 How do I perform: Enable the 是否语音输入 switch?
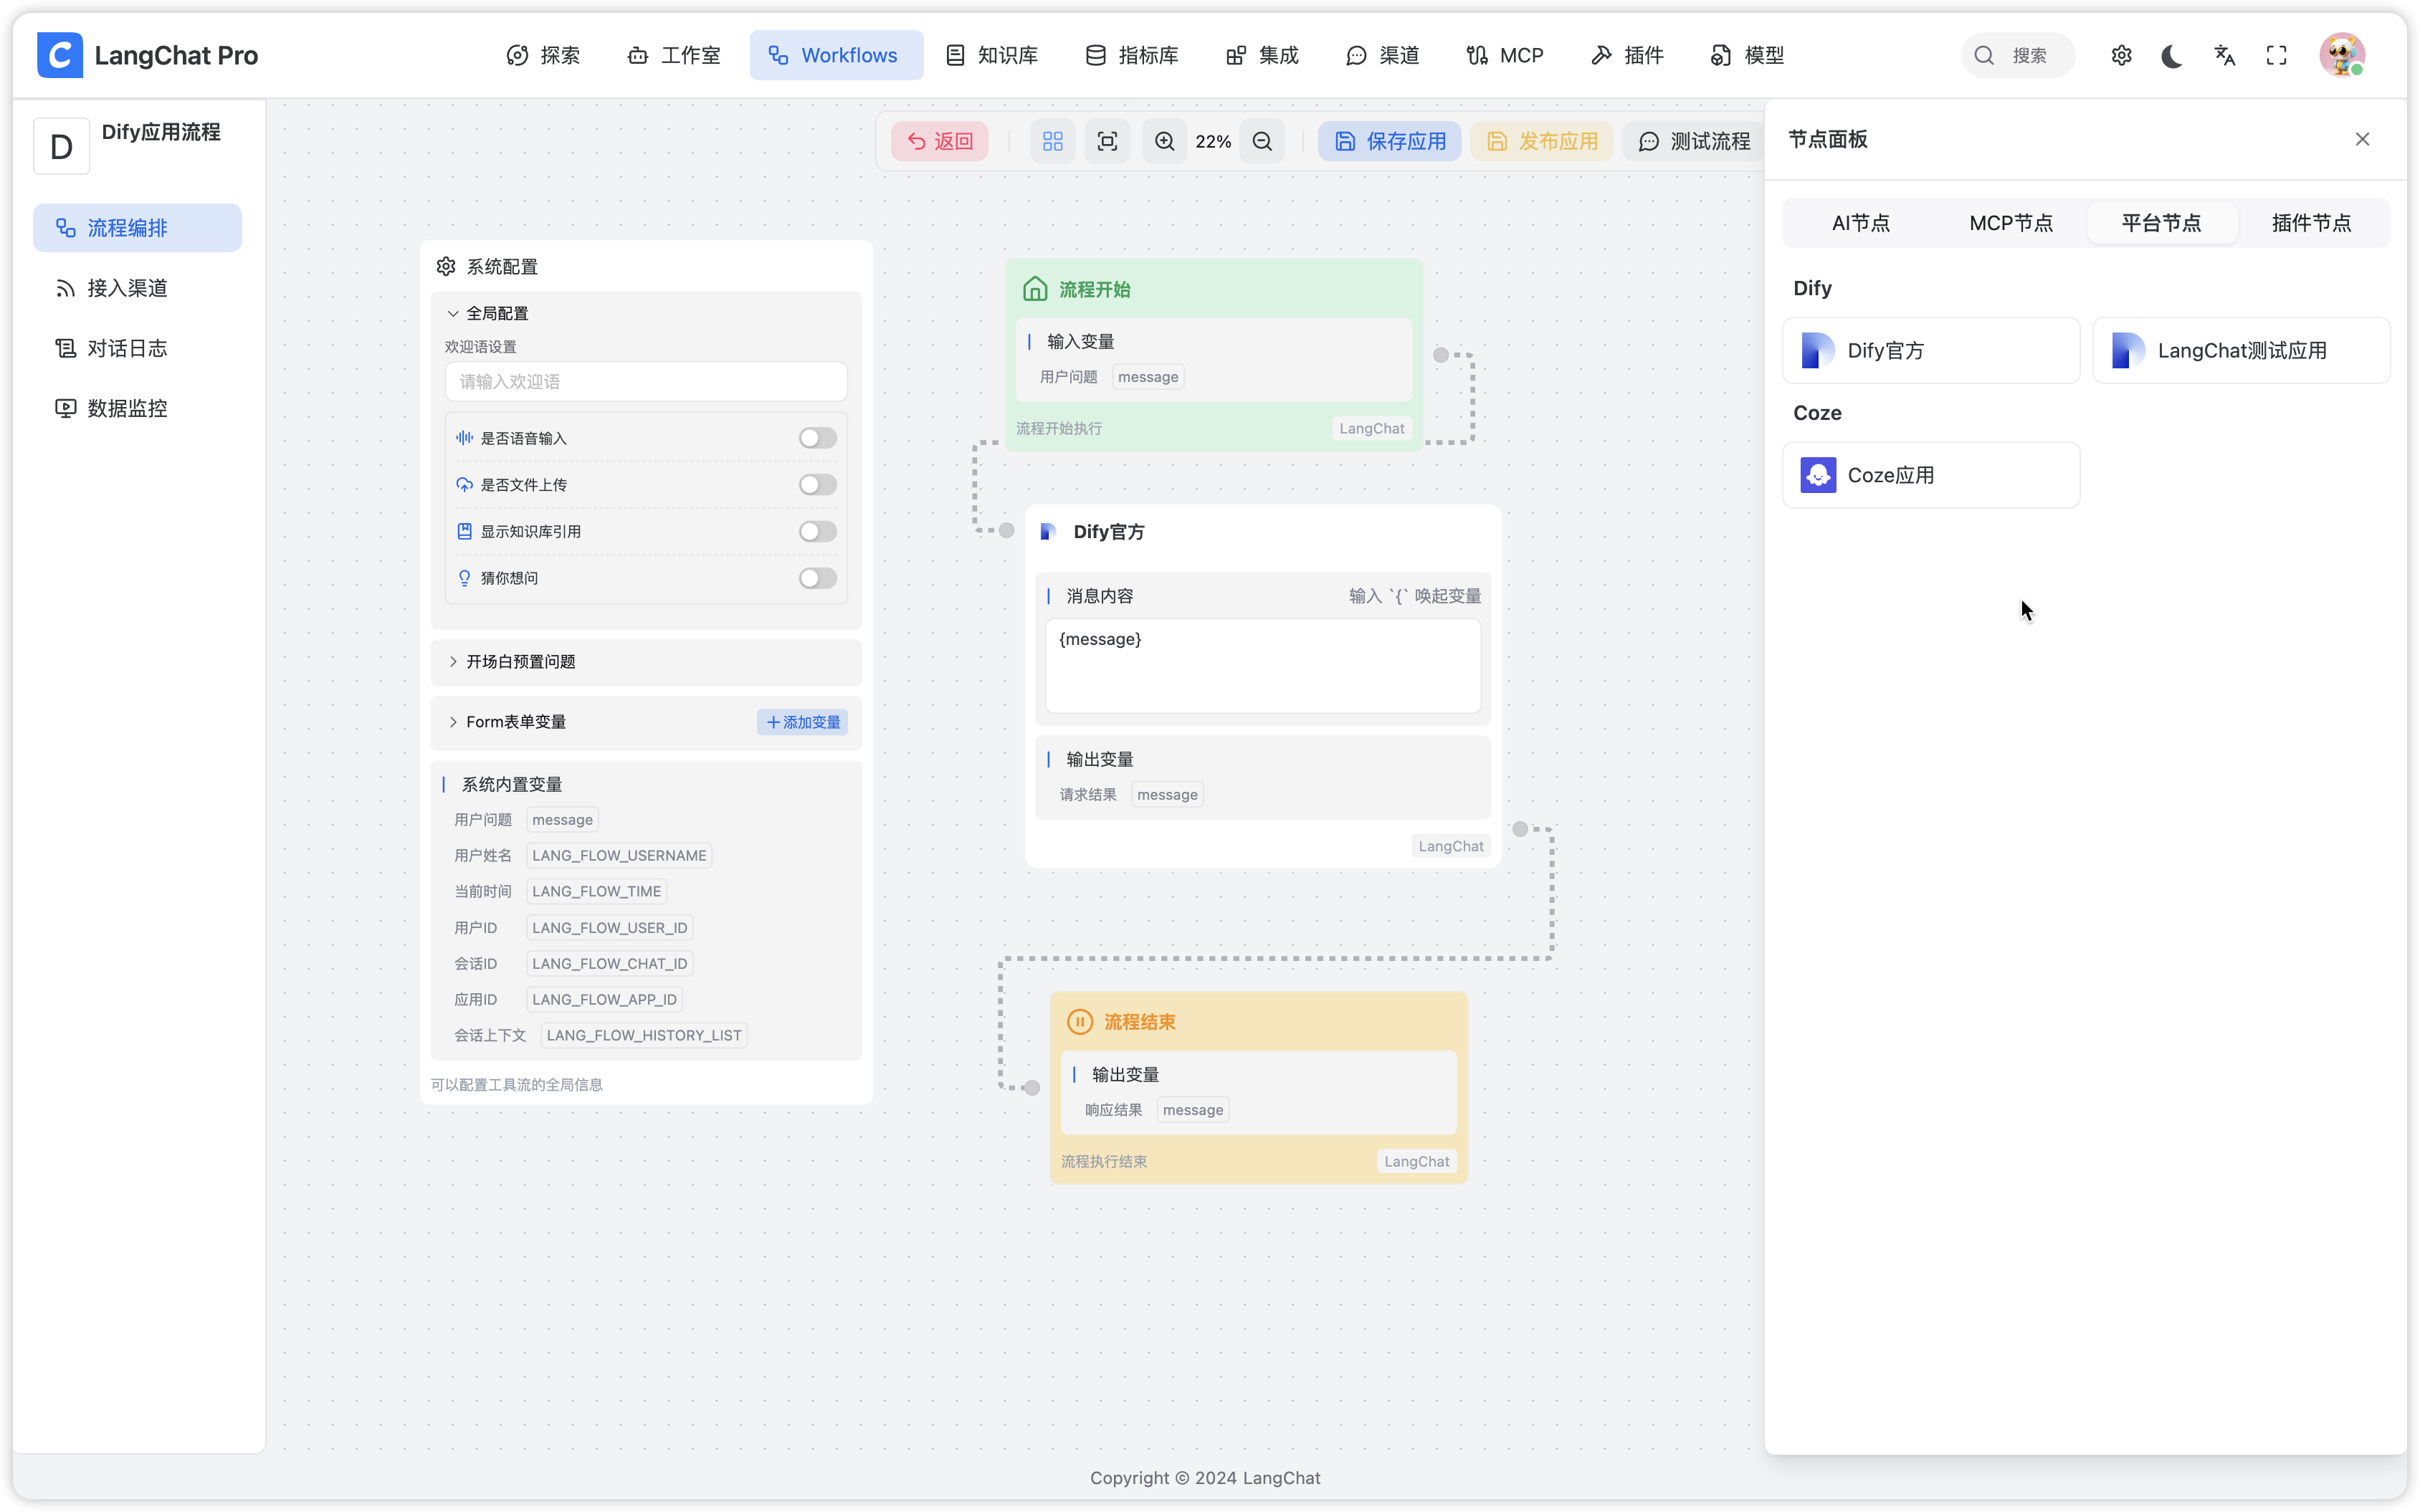[x=817, y=438]
